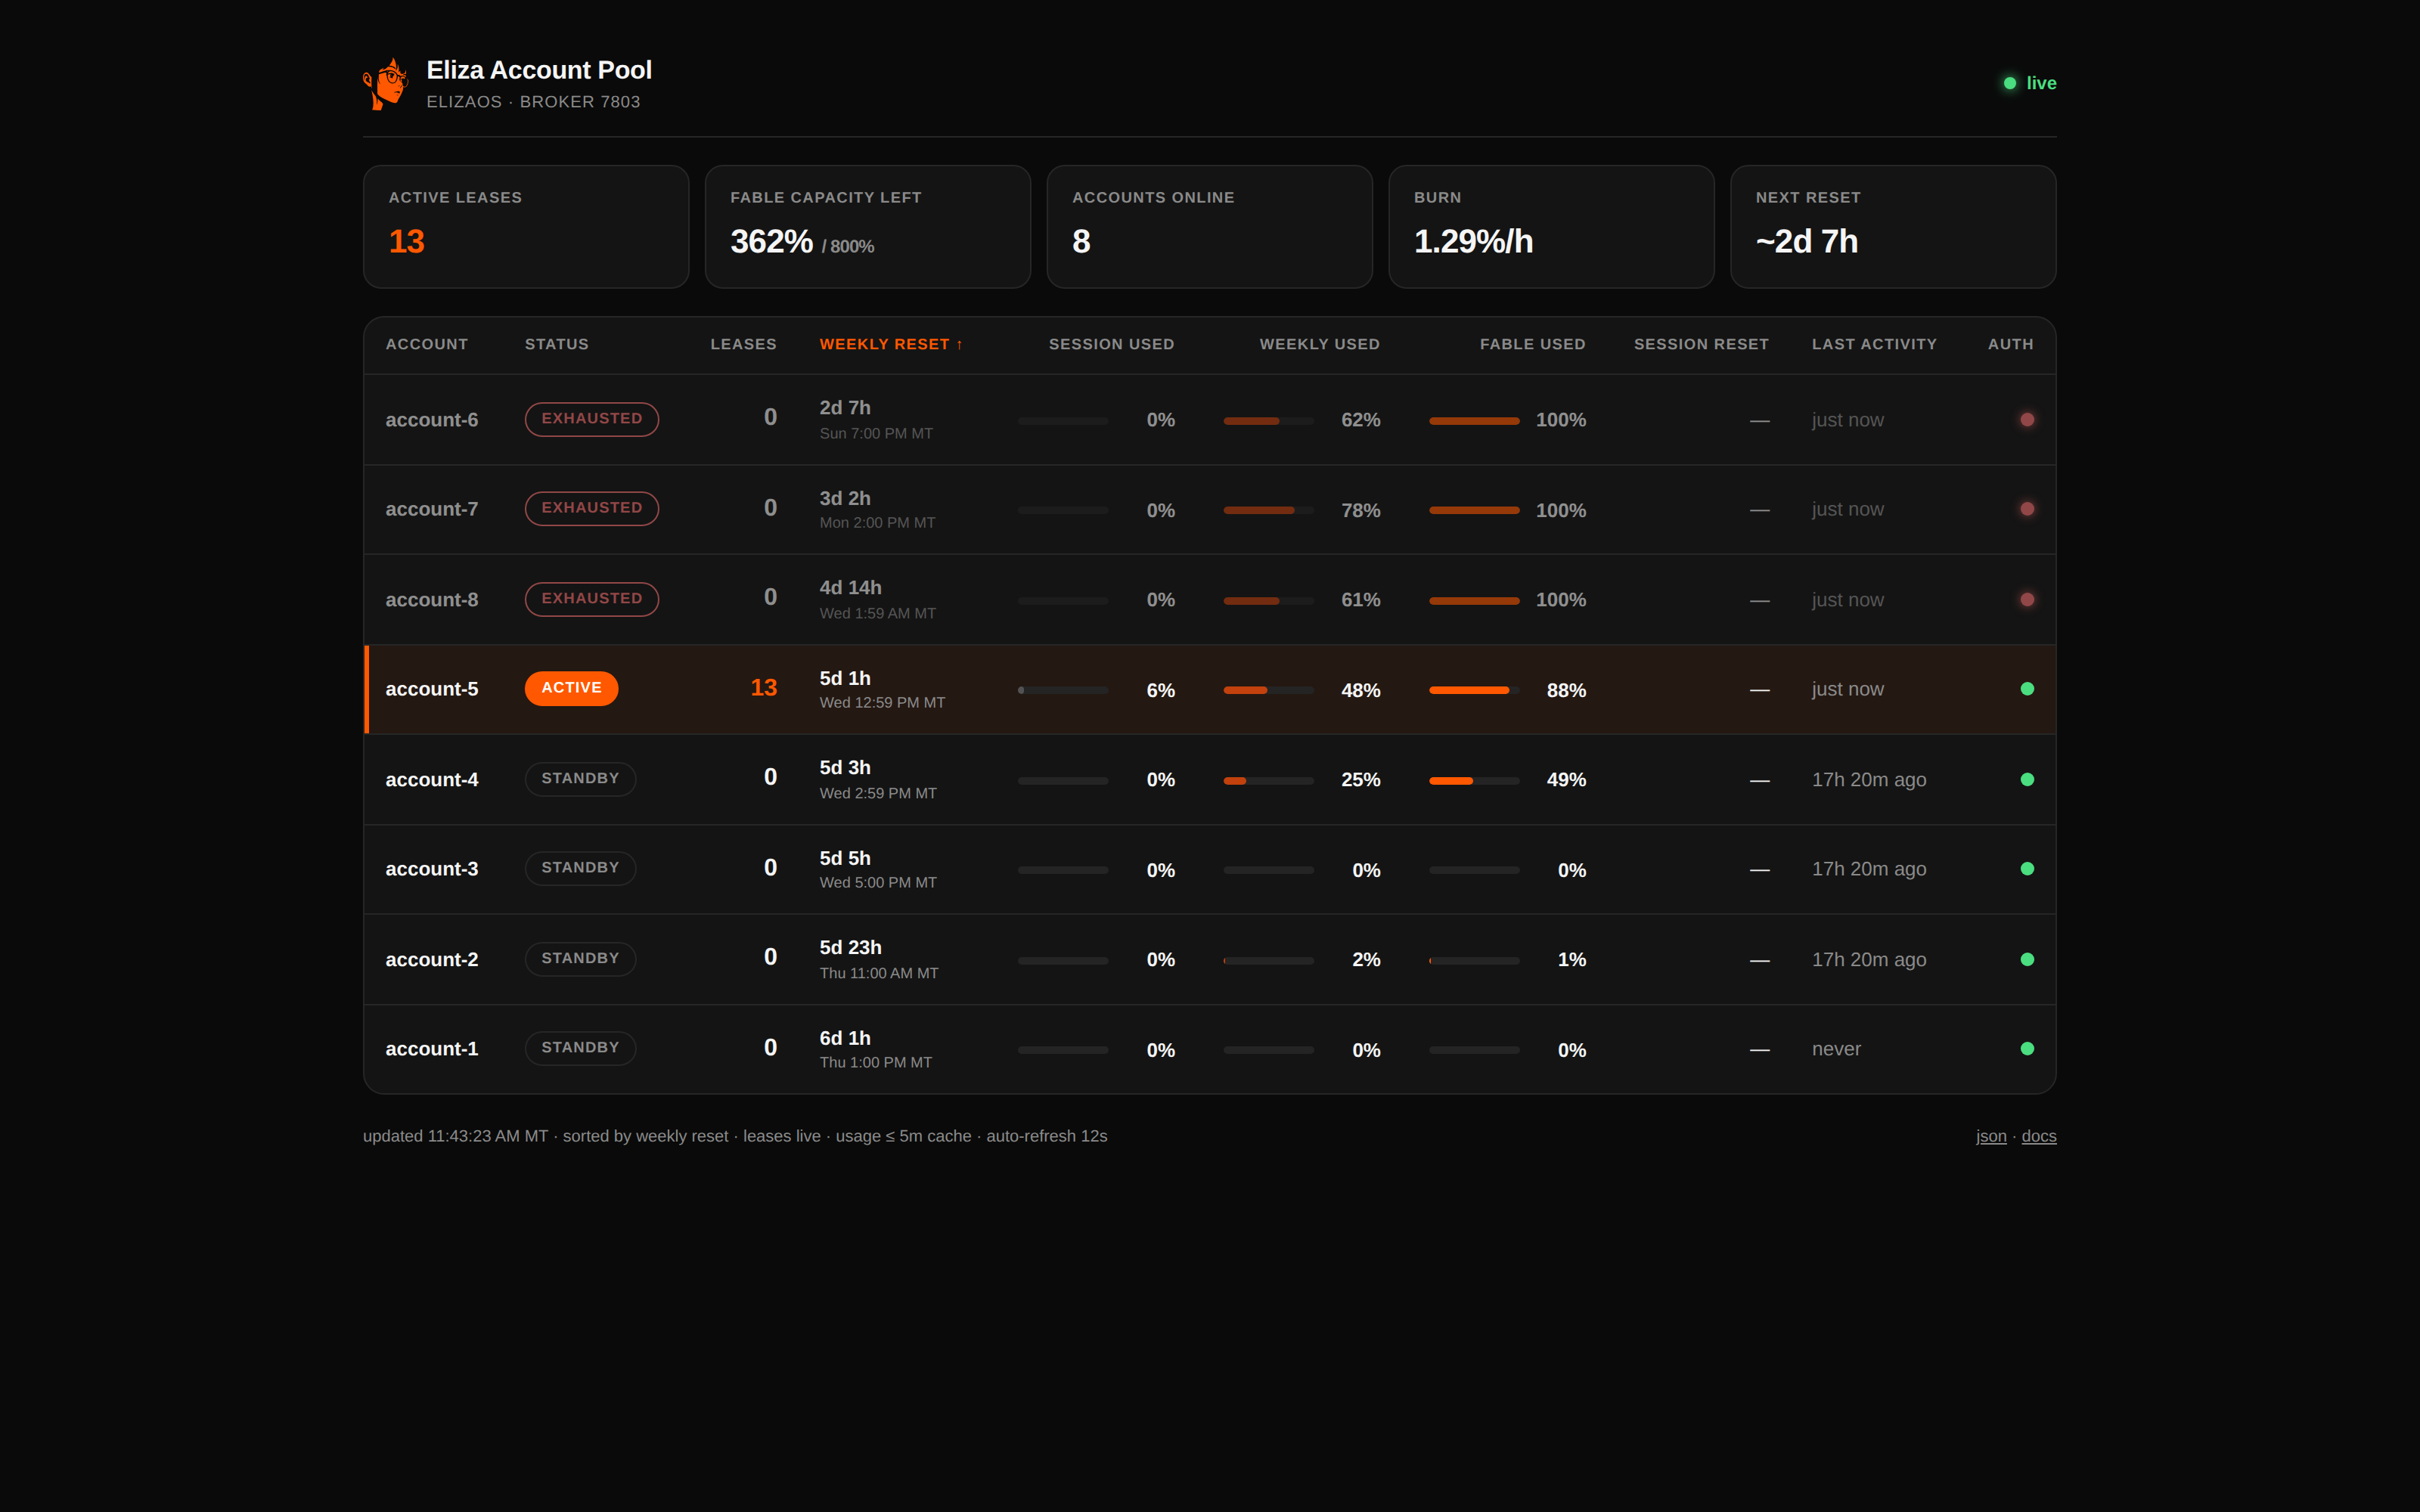Viewport: 2420px width, 1512px height.
Task: Click account-6 red auth status dot
Action: tap(2027, 420)
